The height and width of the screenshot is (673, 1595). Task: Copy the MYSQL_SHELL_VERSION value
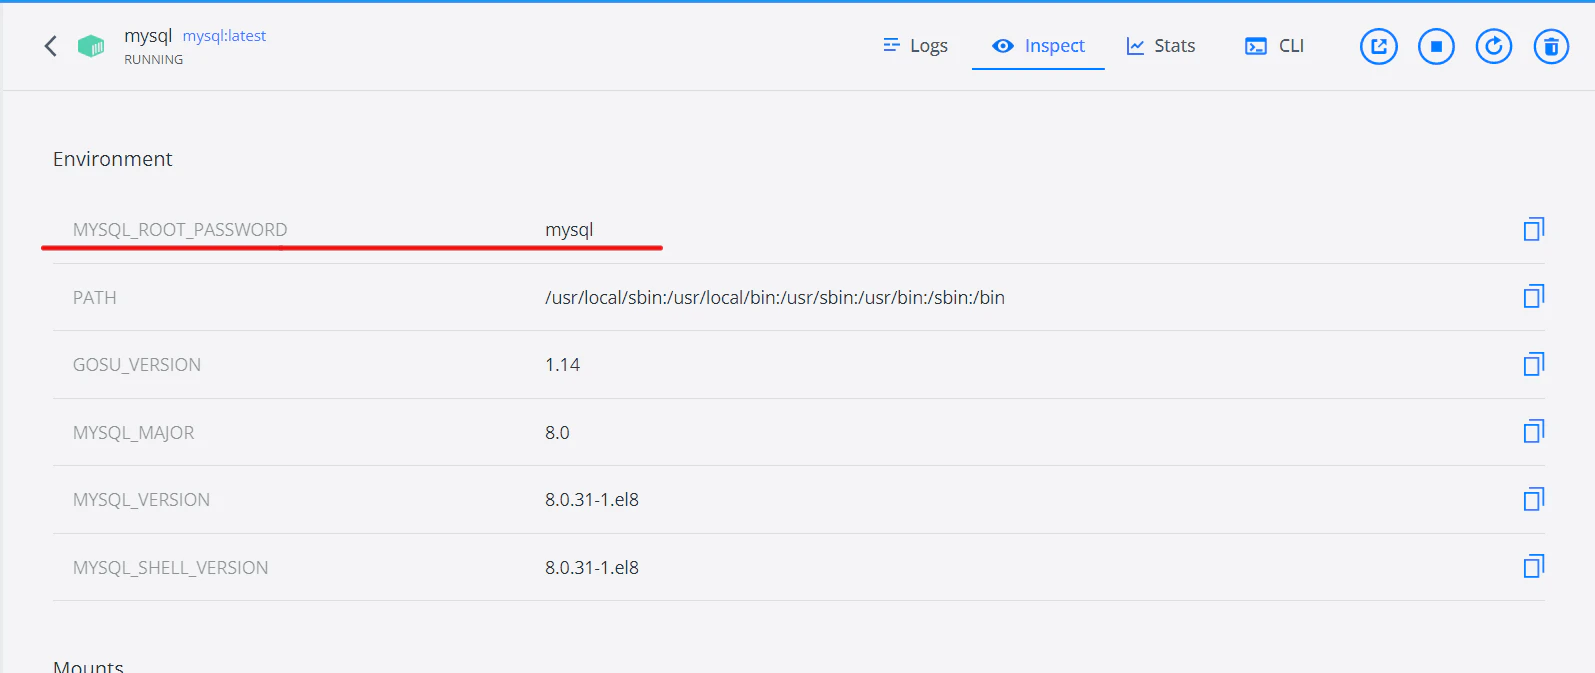pos(1534,566)
